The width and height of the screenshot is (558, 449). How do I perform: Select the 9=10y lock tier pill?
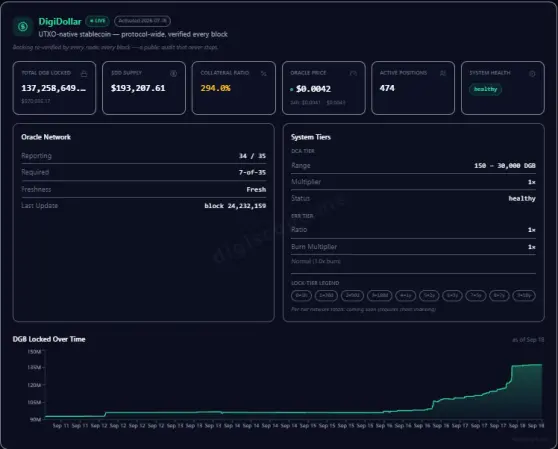point(524,295)
